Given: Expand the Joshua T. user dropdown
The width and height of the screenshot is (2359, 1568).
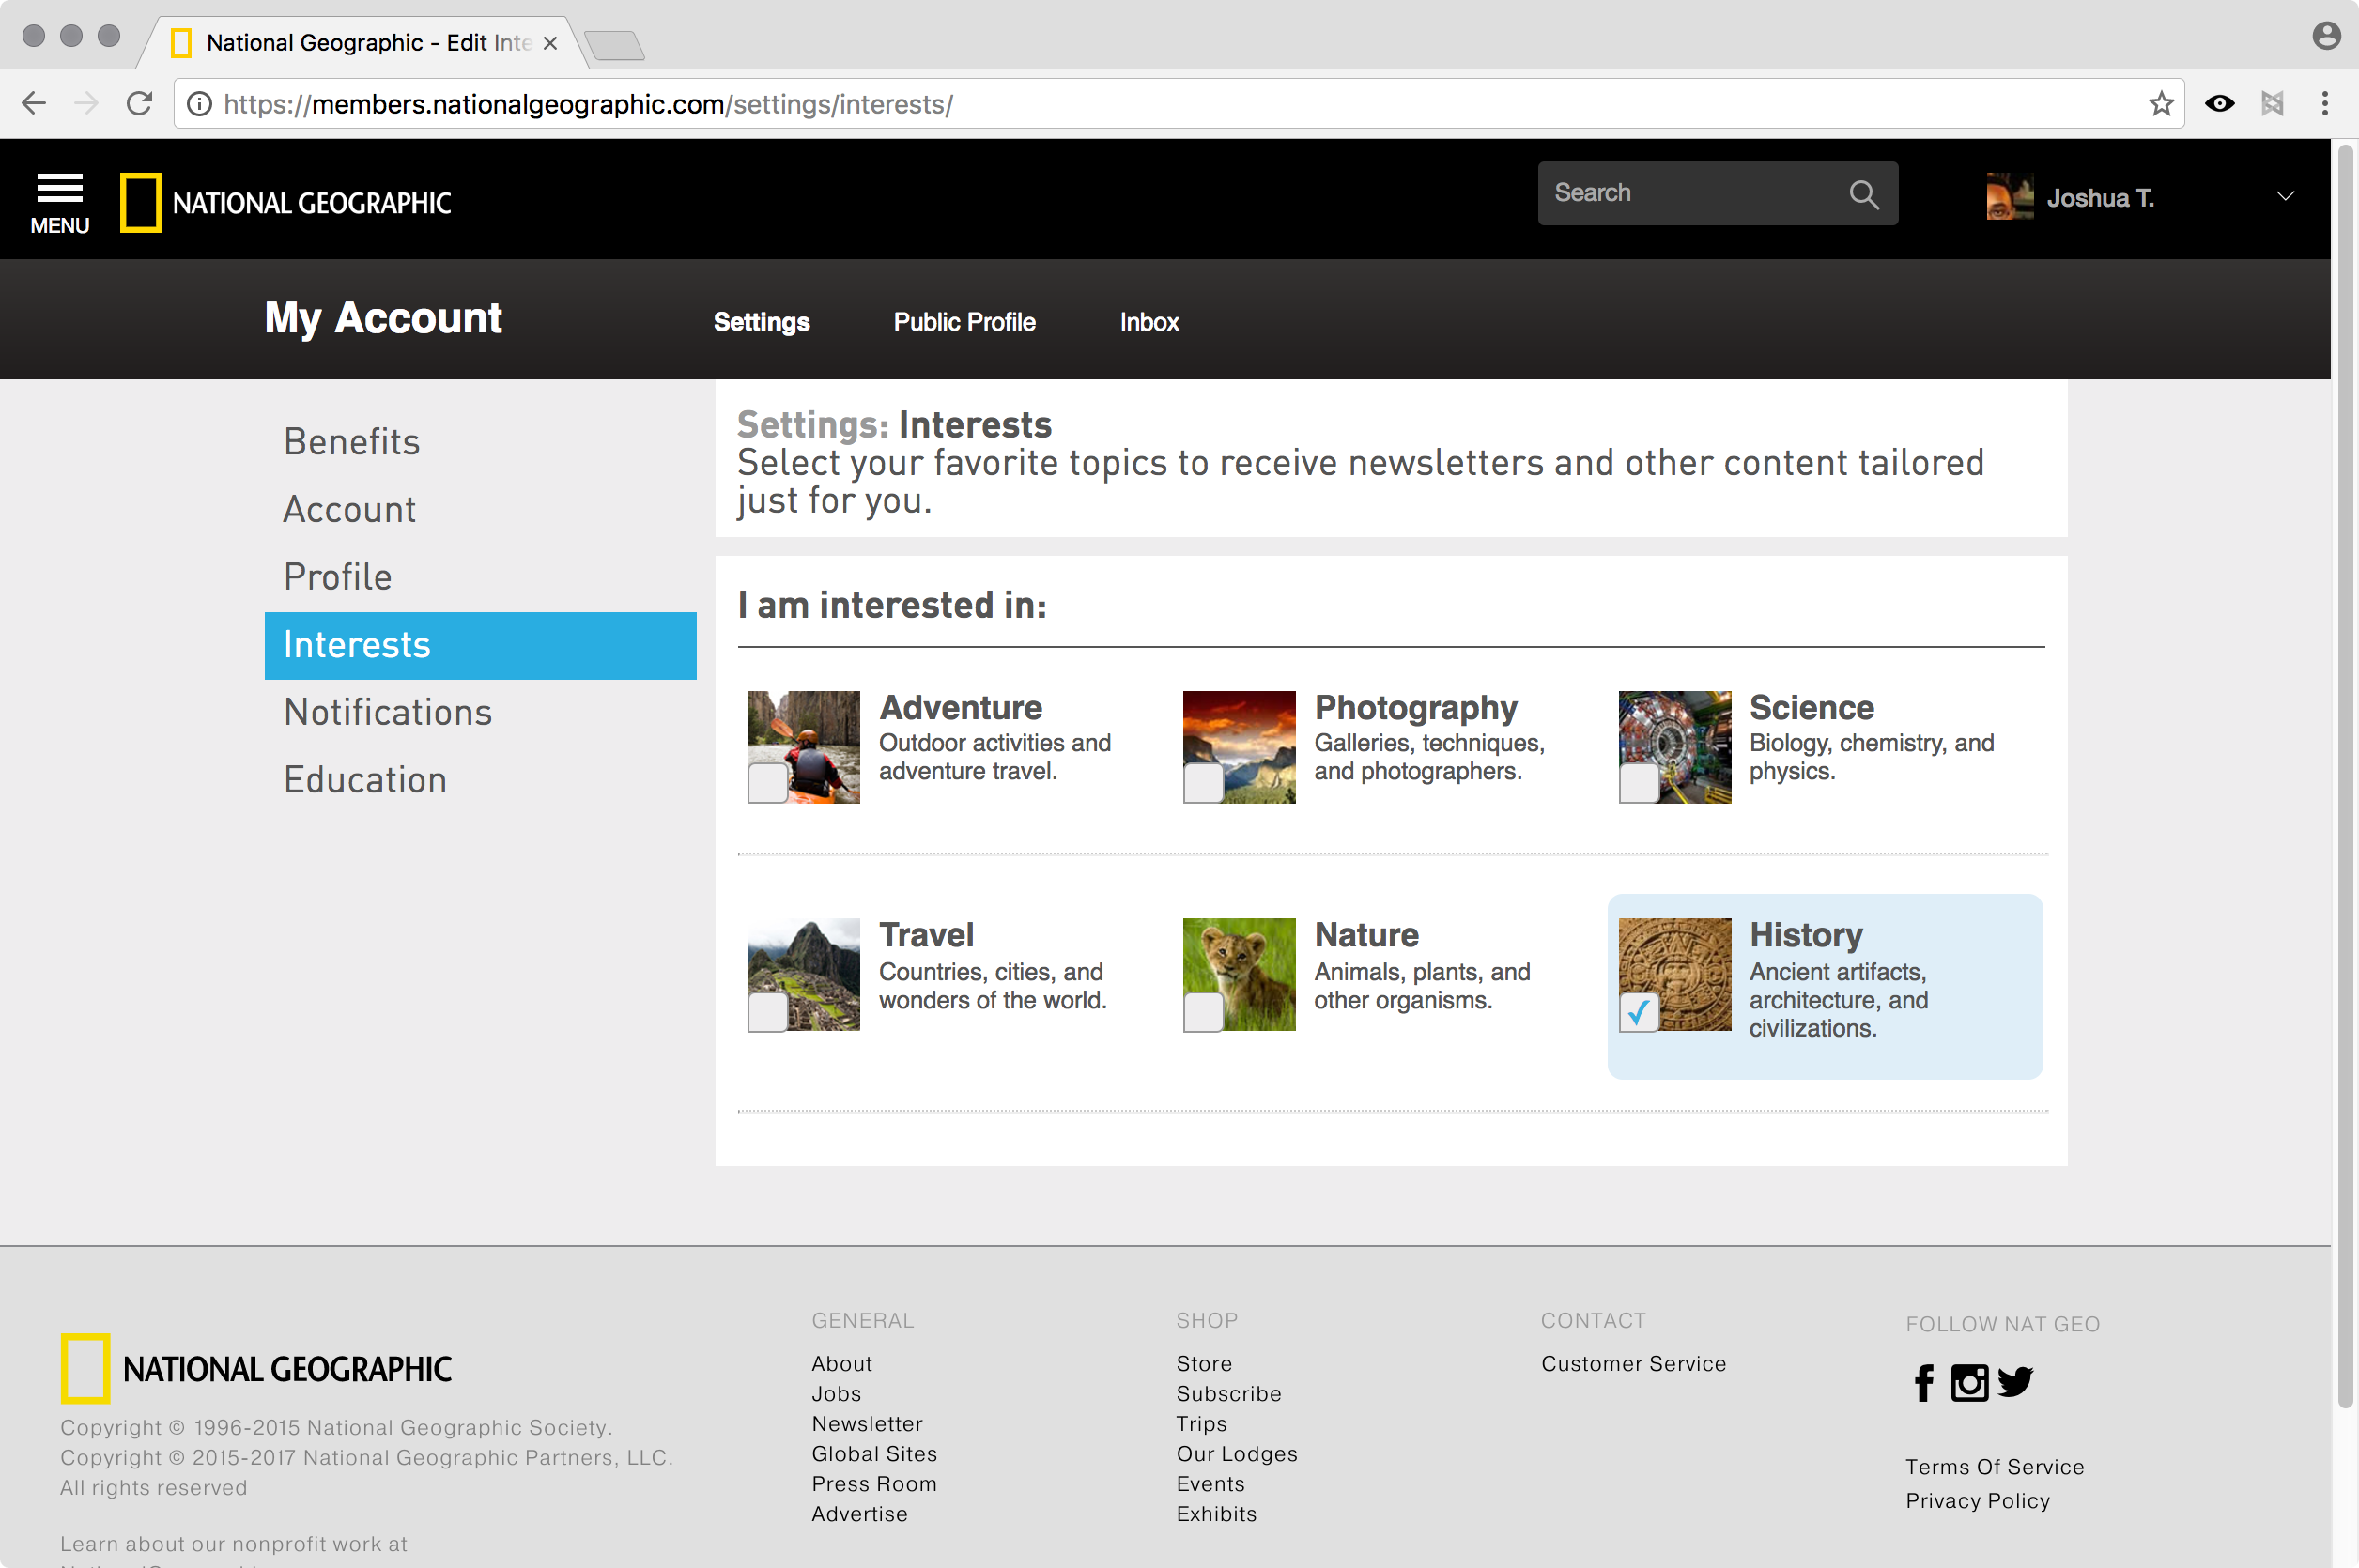Looking at the screenshot, I should (2285, 196).
